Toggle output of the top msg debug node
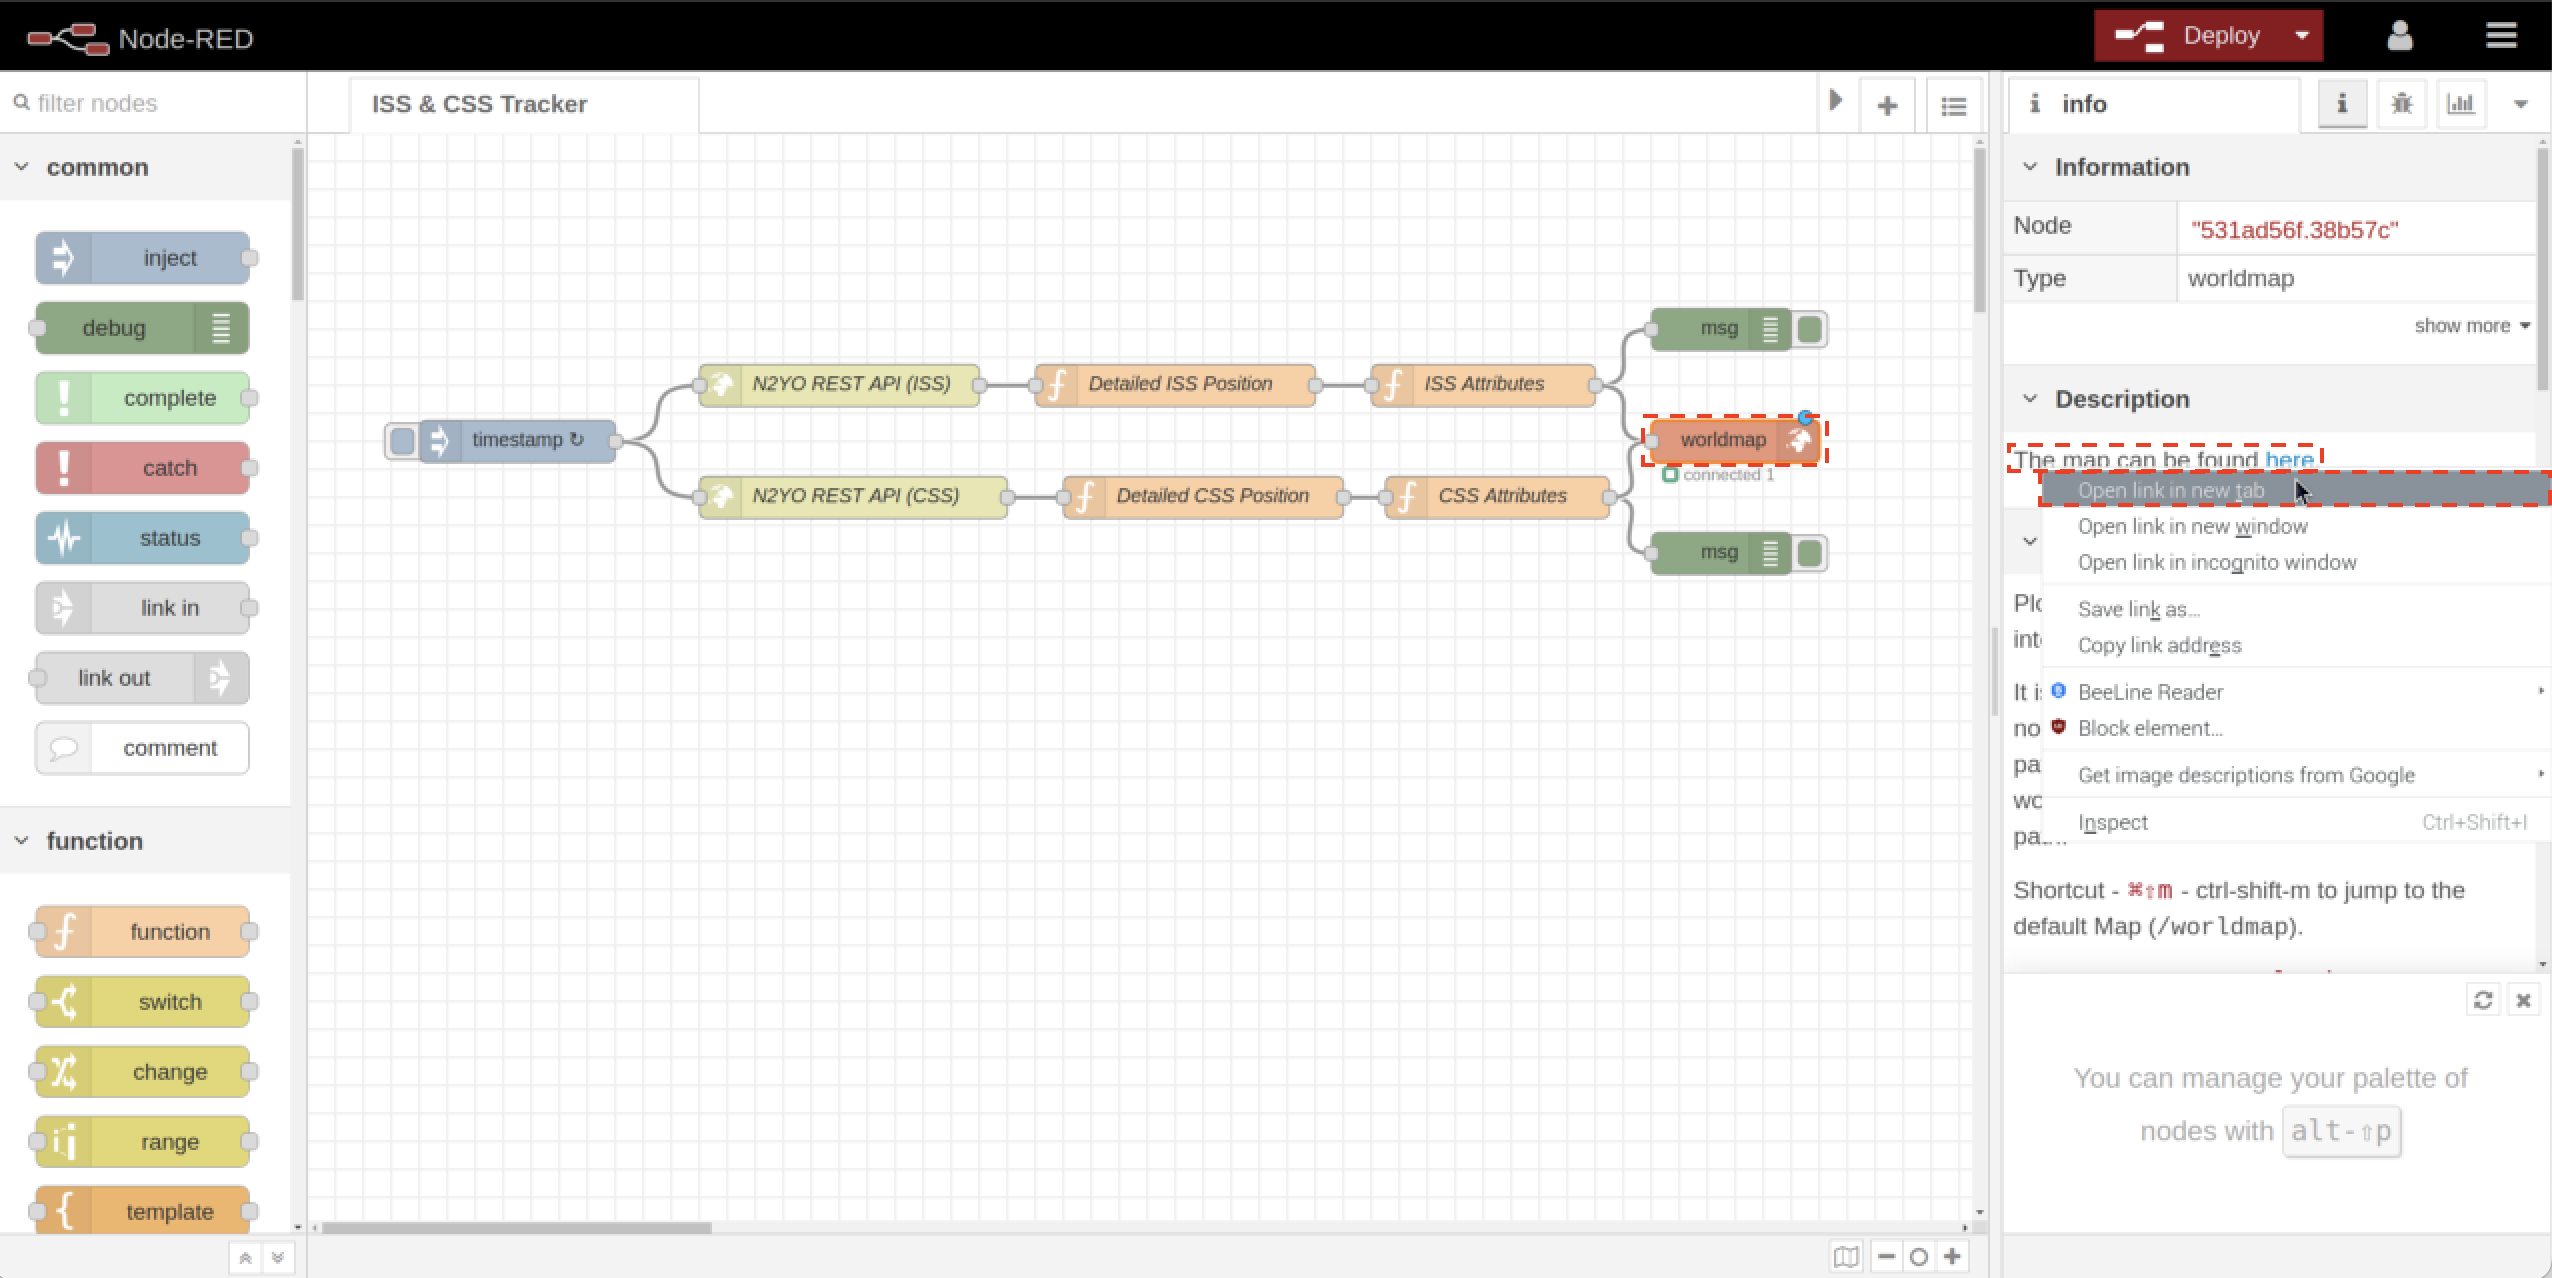The image size is (2552, 1278). coord(1809,328)
